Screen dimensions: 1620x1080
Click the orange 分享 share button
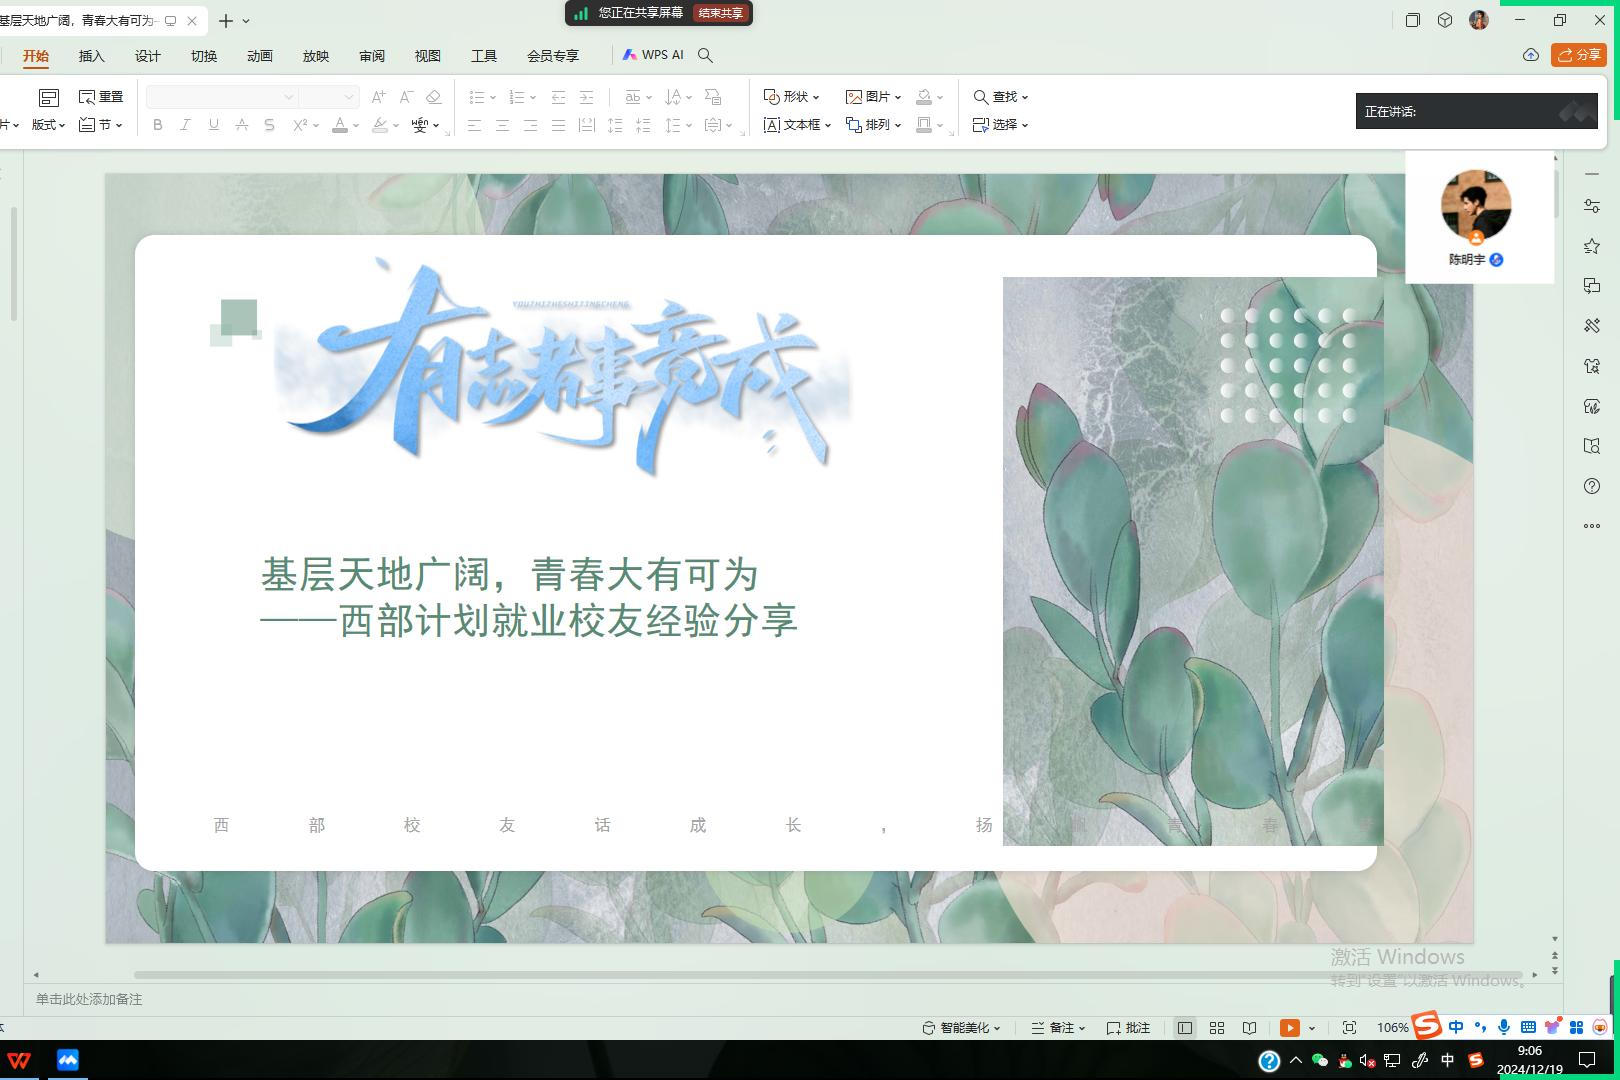tap(1578, 55)
